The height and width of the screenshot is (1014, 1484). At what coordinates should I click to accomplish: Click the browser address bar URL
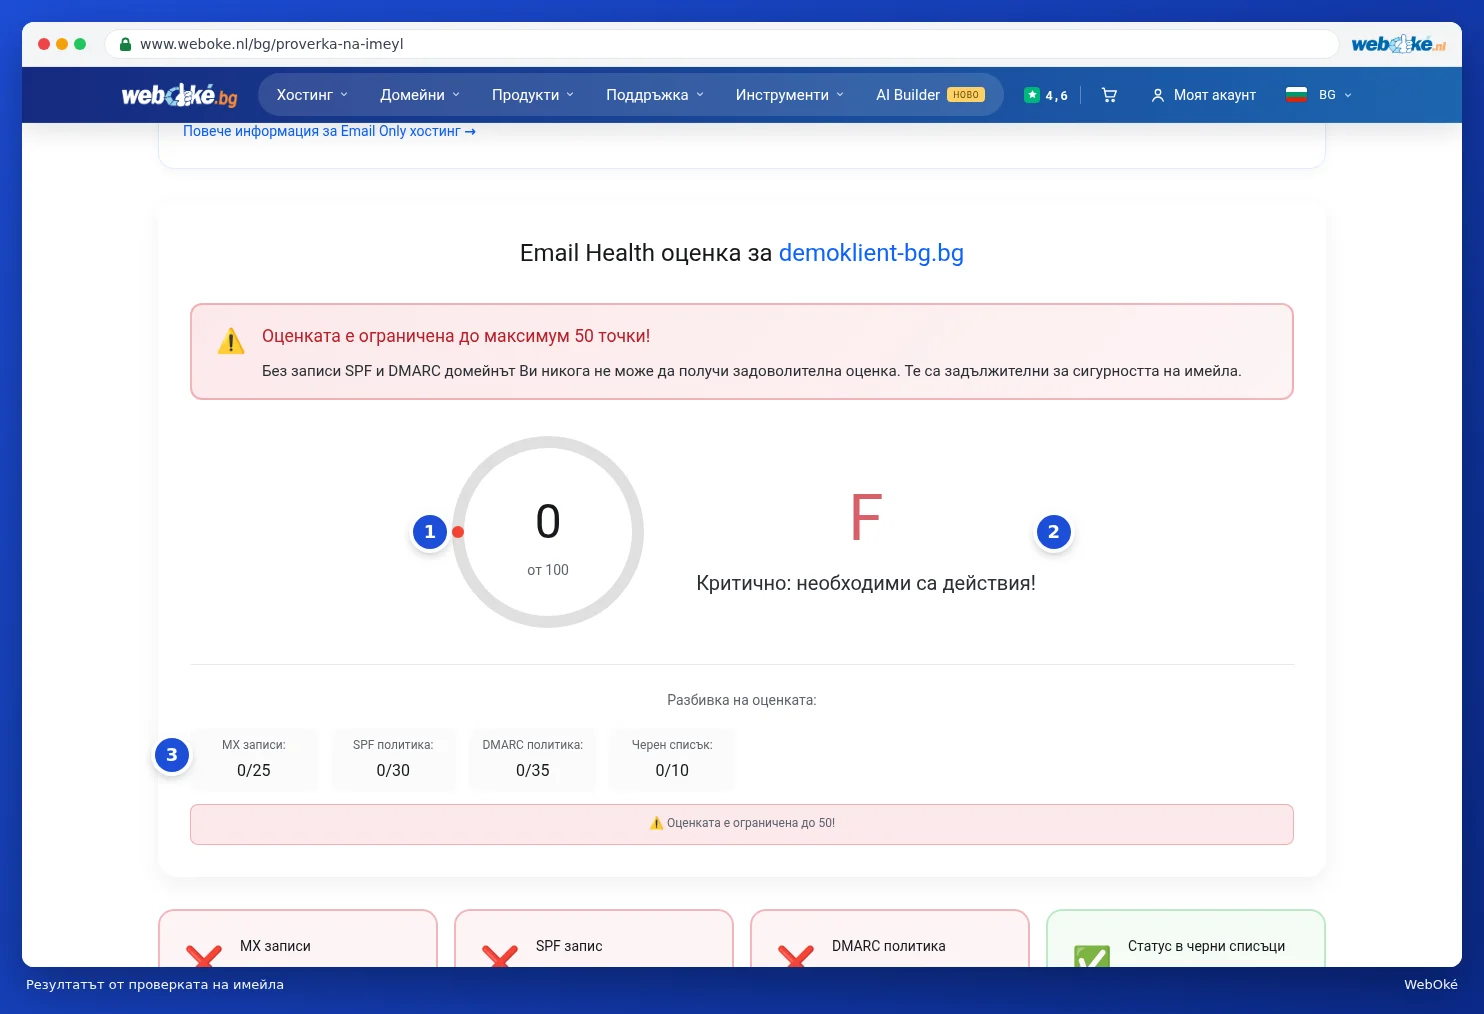pyautogui.click(x=272, y=44)
